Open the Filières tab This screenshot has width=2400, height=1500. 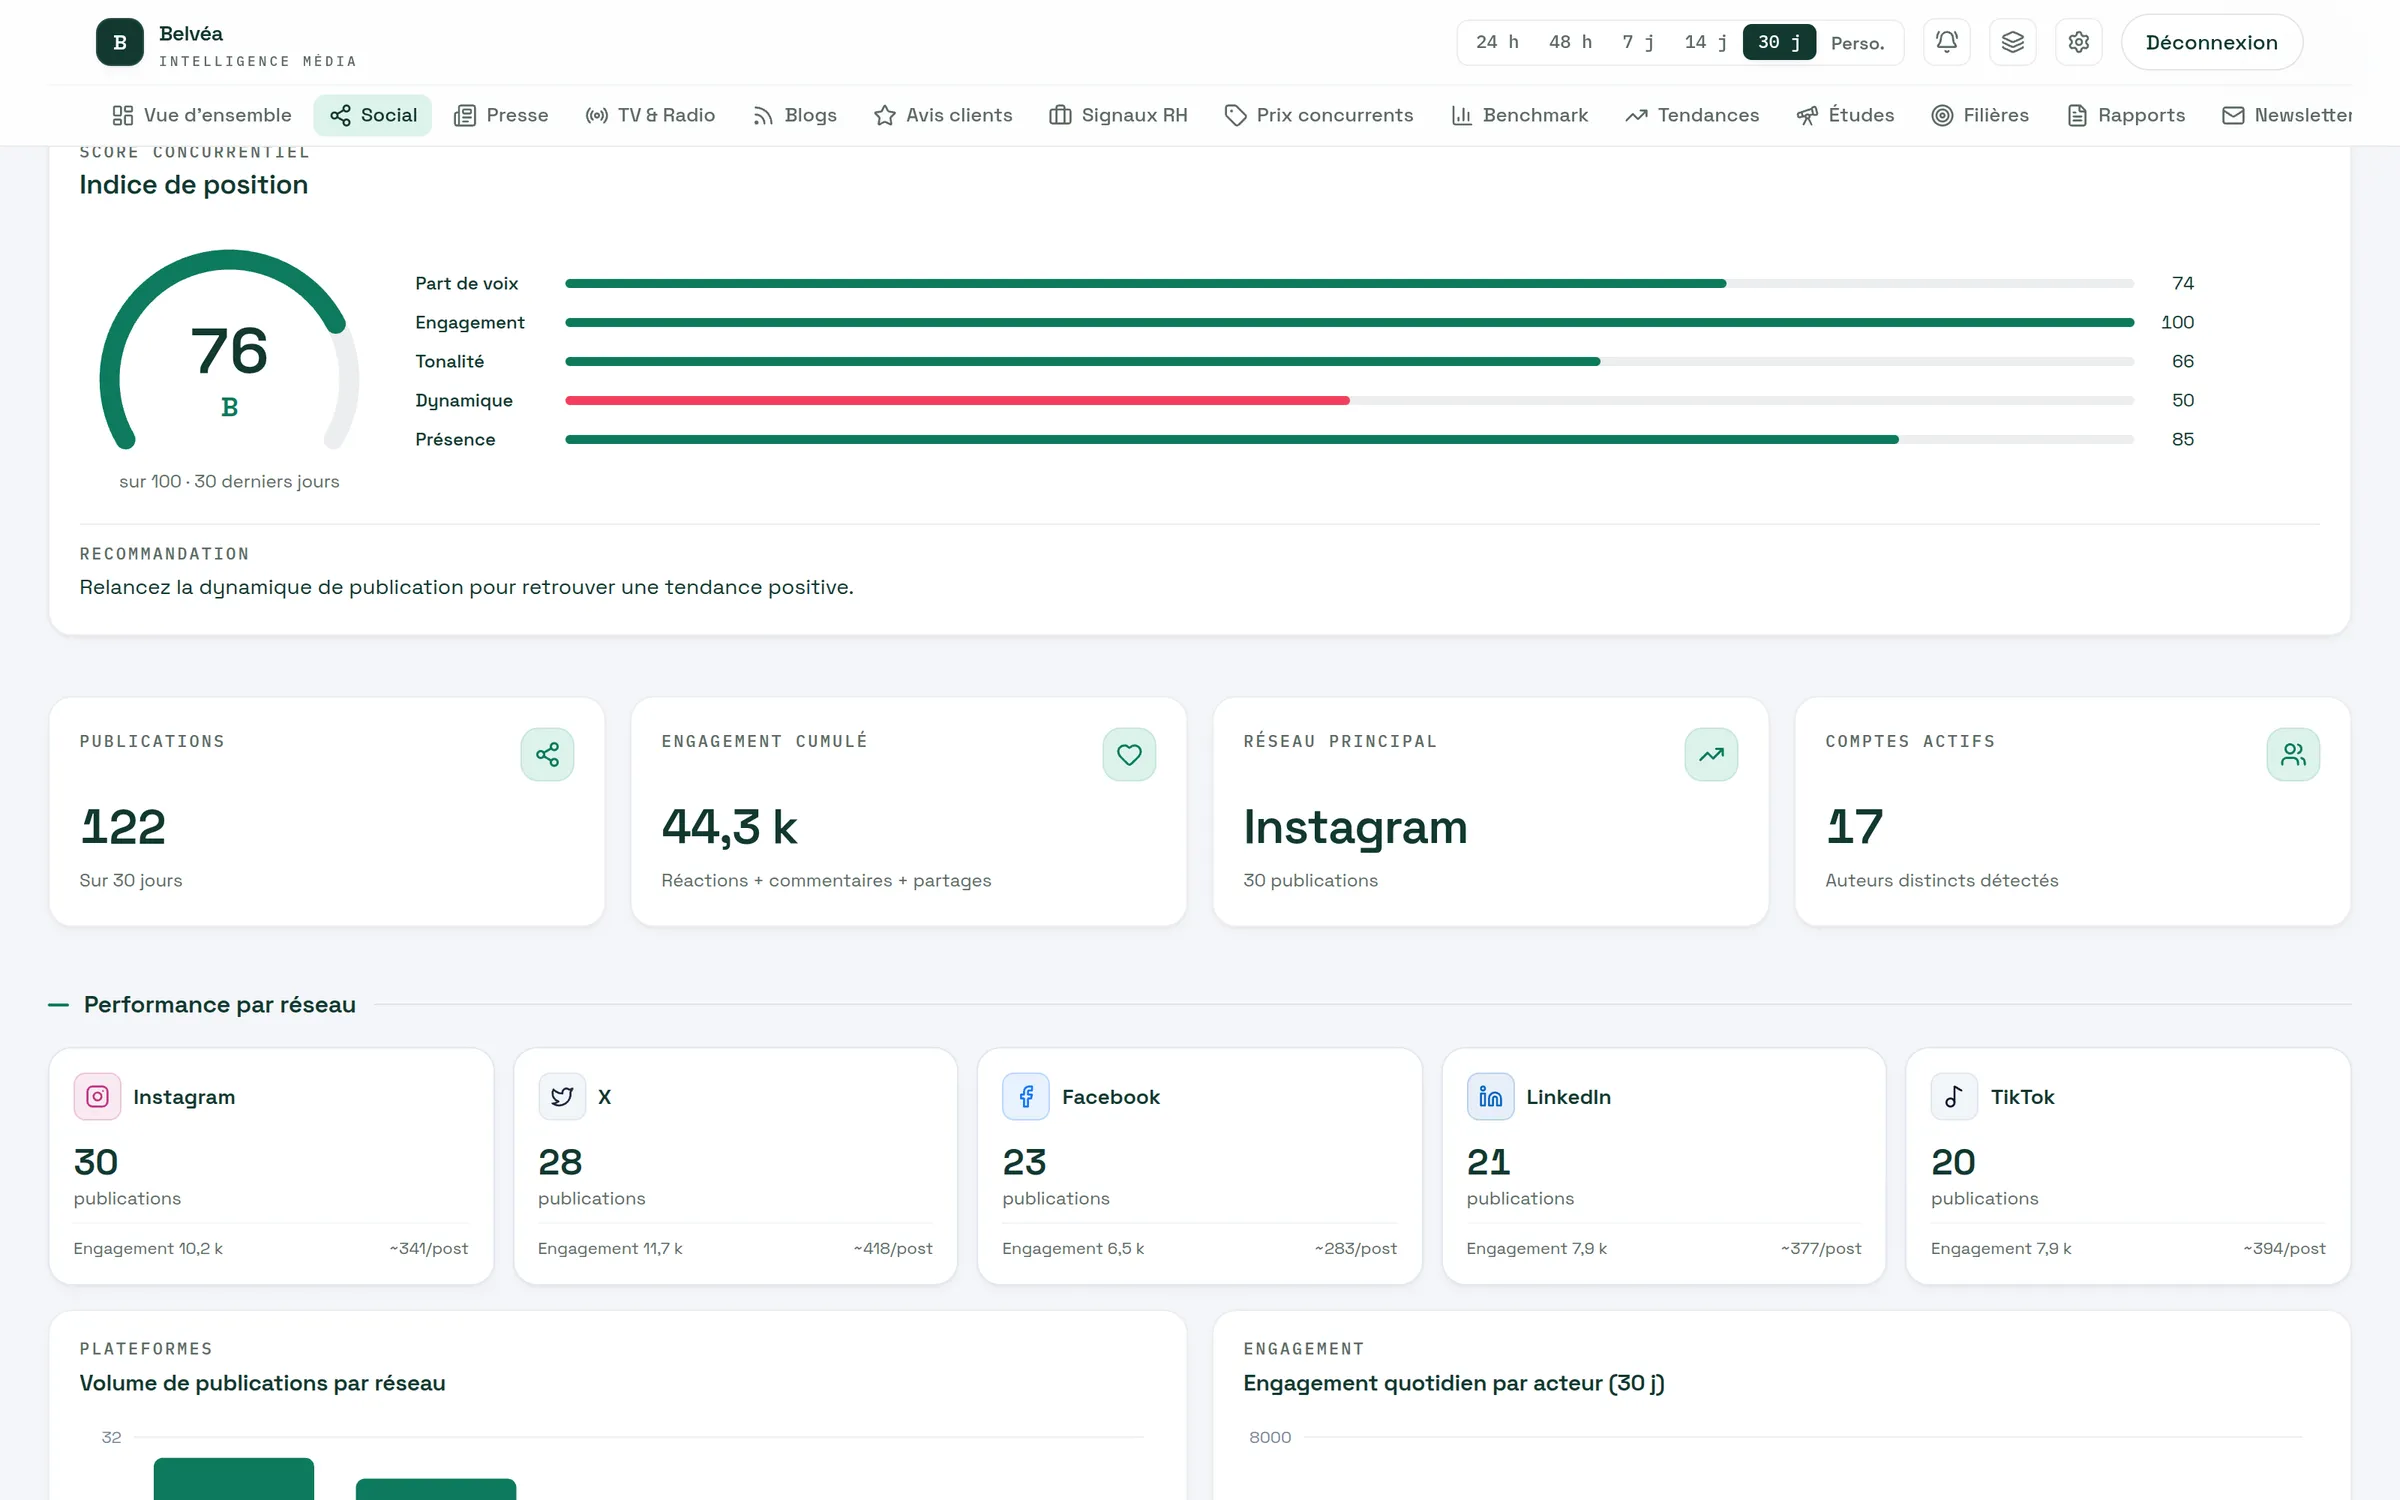coord(1980,115)
